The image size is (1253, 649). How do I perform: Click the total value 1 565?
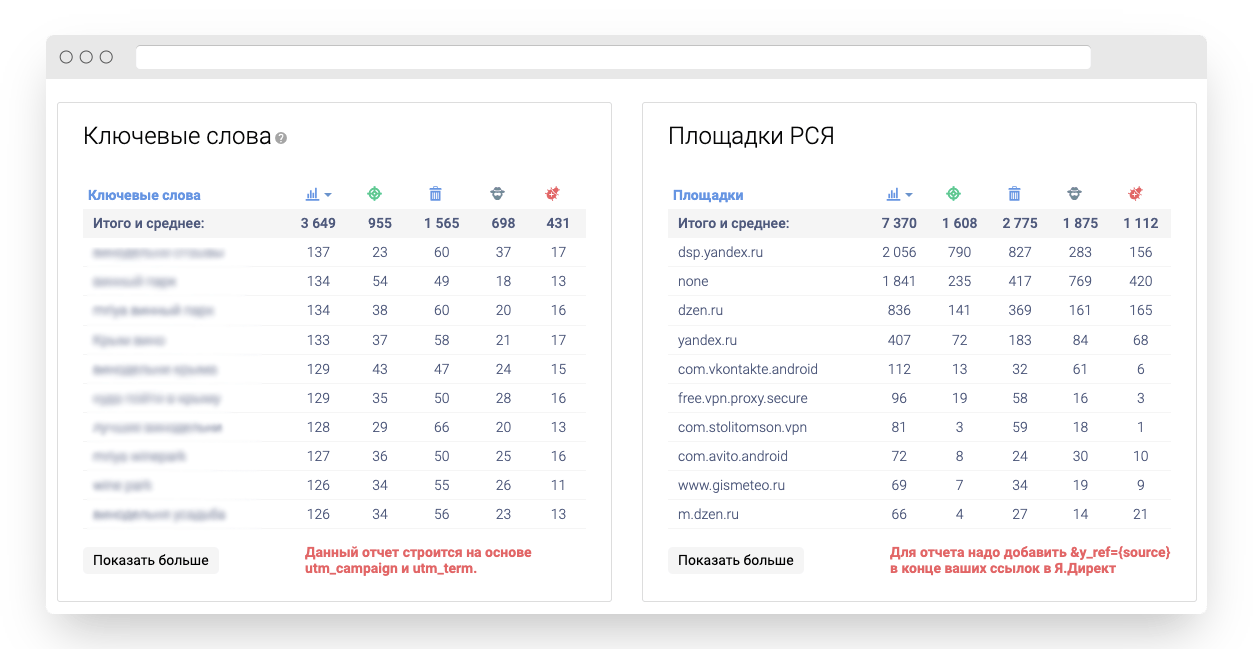click(x=441, y=223)
